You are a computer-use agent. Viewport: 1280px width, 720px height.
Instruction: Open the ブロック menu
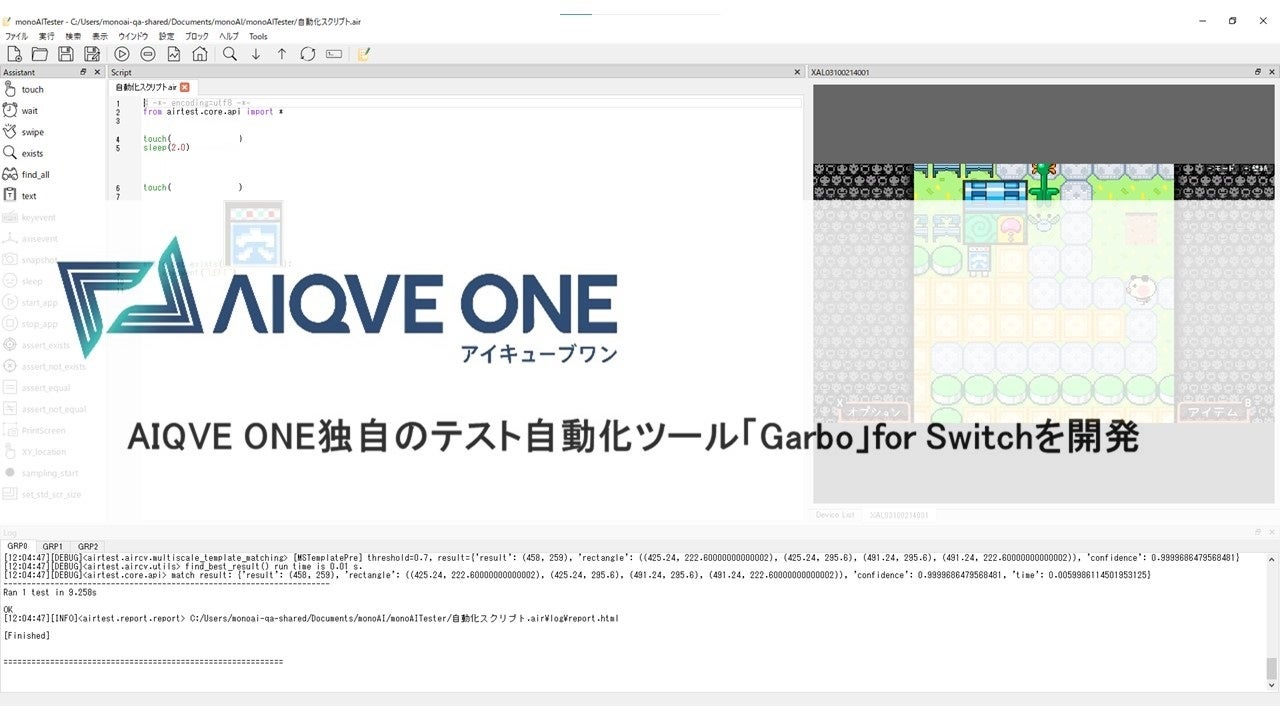pyautogui.click(x=197, y=36)
